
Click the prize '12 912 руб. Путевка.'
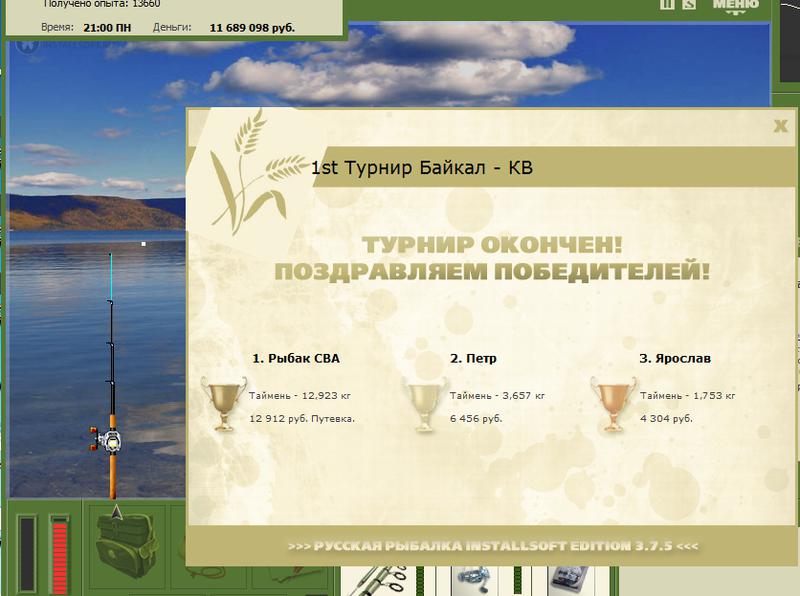pyautogui.click(x=302, y=419)
